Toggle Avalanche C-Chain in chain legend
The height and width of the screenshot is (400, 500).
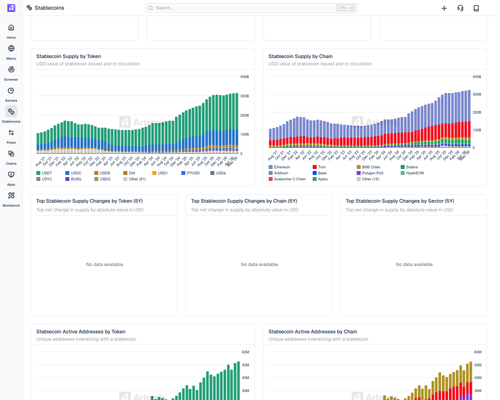[287, 179]
